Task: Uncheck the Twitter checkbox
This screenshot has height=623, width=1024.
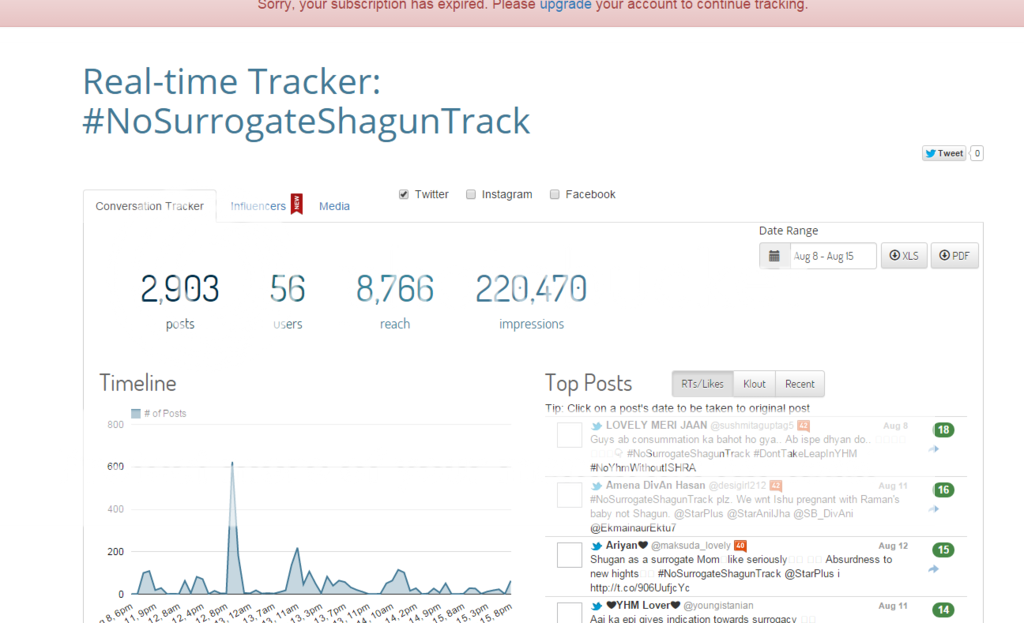Action: point(404,195)
